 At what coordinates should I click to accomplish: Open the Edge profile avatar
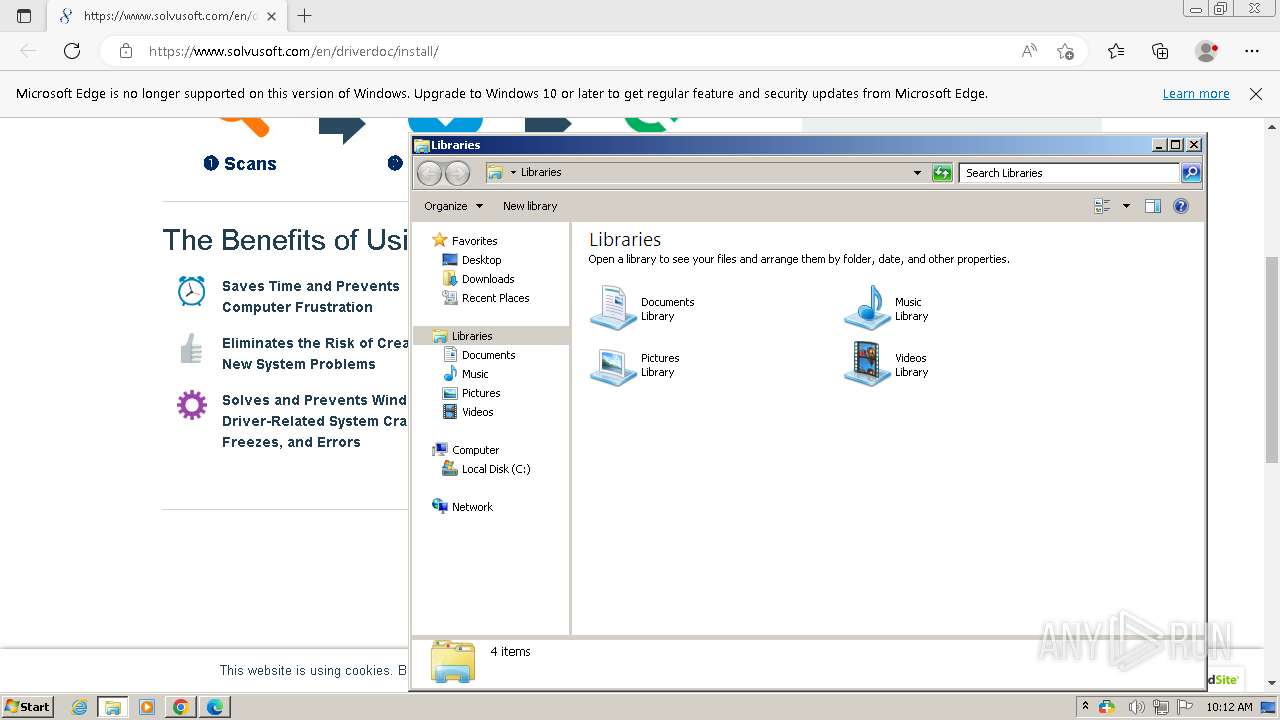tap(1207, 51)
